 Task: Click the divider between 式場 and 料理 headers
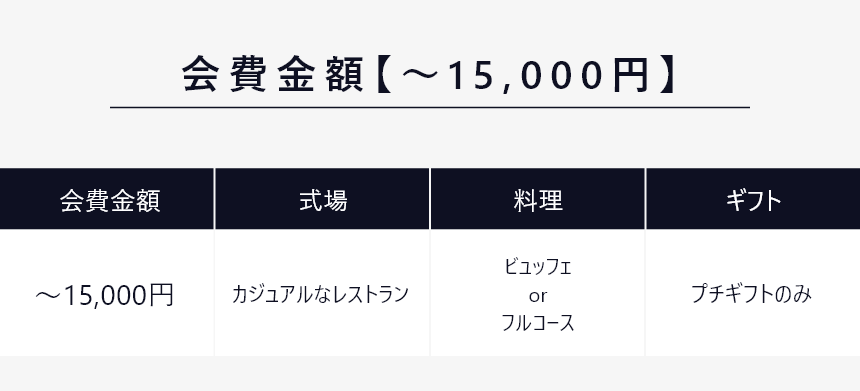[x=430, y=199]
